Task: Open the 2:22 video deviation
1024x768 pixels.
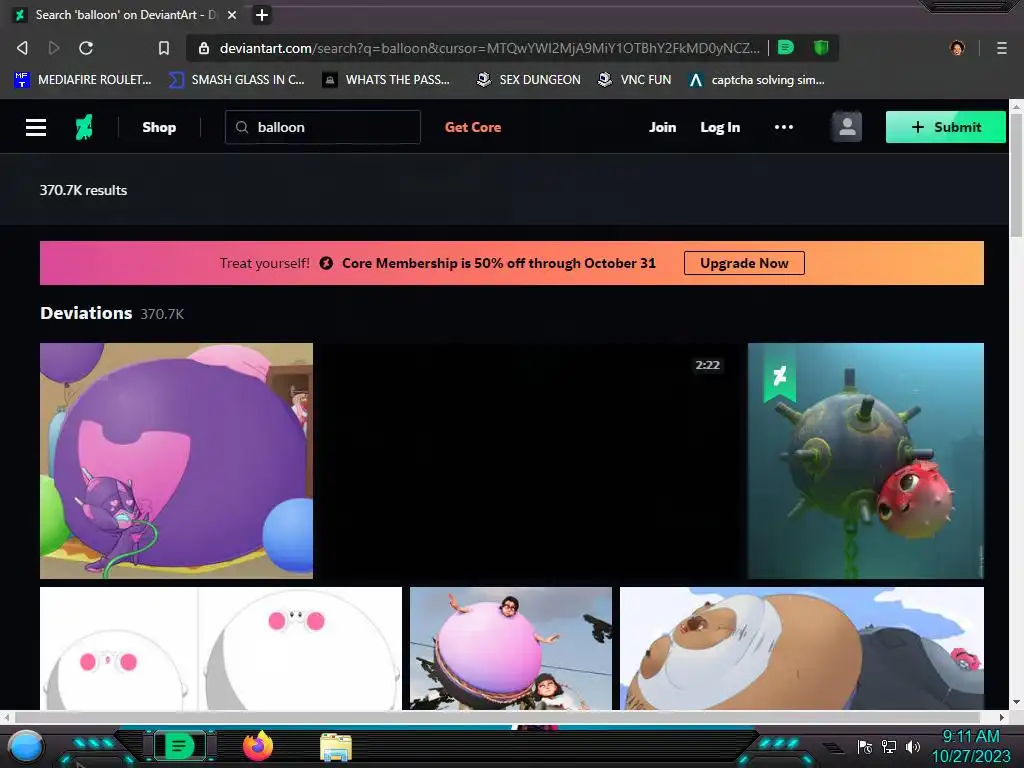Action: (530, 460)
